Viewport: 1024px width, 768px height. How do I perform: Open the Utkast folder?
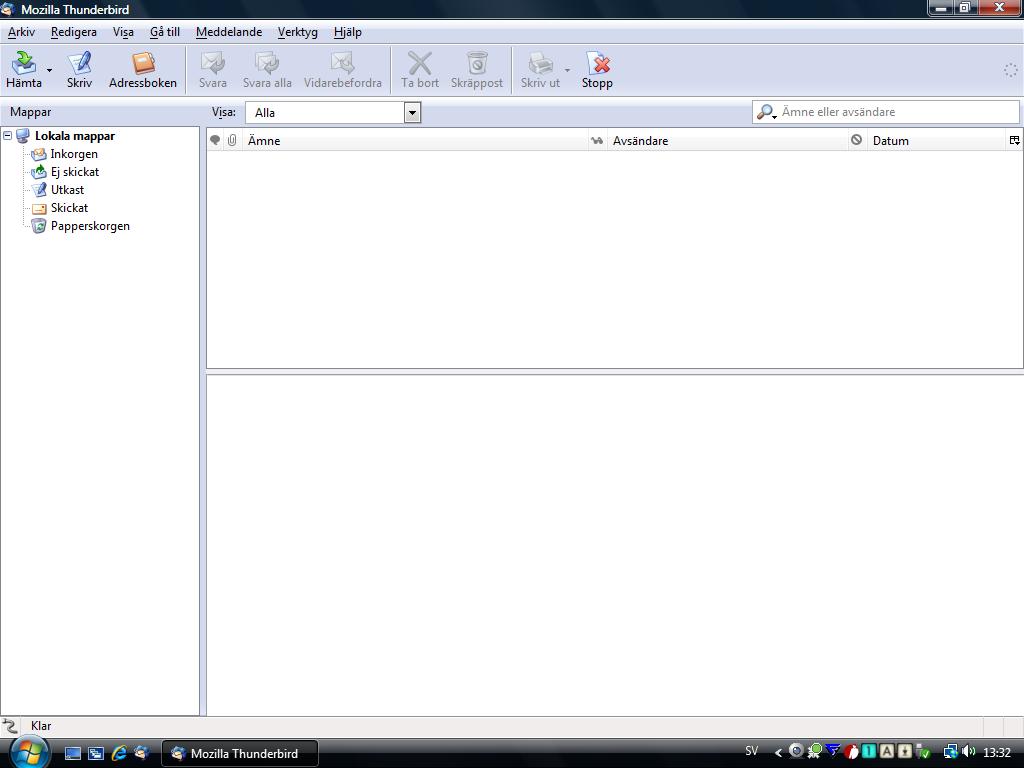click(x=67, y=190)
